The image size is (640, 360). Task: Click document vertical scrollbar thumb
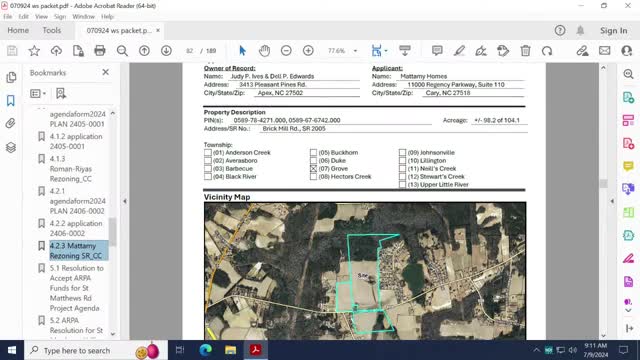click(x=603, y=184)
